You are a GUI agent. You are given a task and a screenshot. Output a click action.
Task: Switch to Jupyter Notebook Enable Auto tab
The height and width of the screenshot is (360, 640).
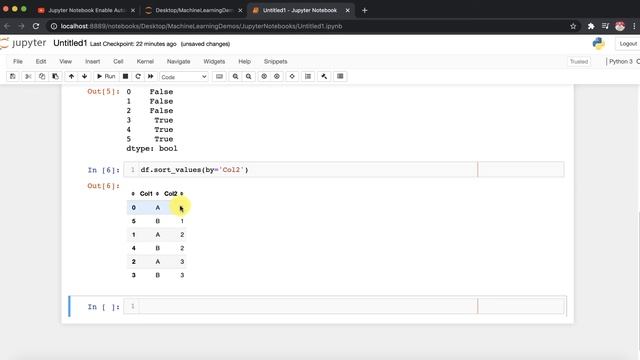click(86, 10)
